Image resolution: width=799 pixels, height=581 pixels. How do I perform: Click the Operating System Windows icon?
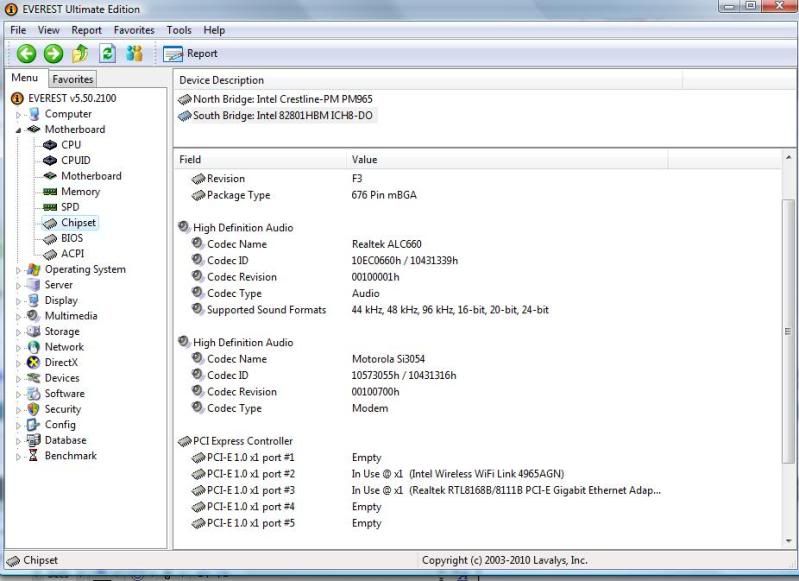click(x=33, y=269)
